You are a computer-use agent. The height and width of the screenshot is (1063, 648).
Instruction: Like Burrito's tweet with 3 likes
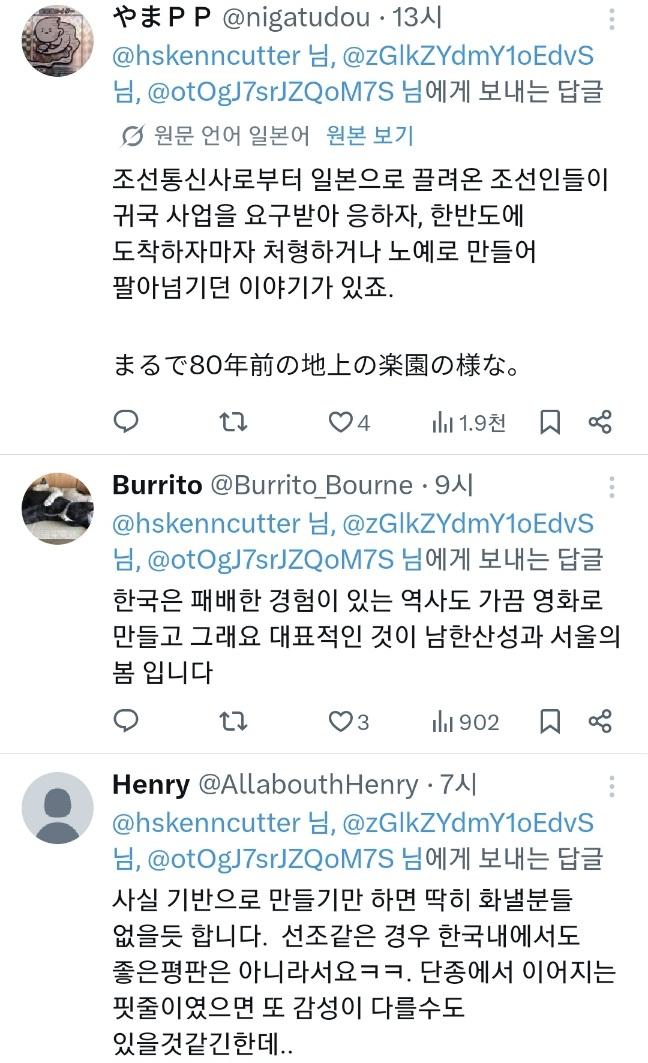point(349,721)
